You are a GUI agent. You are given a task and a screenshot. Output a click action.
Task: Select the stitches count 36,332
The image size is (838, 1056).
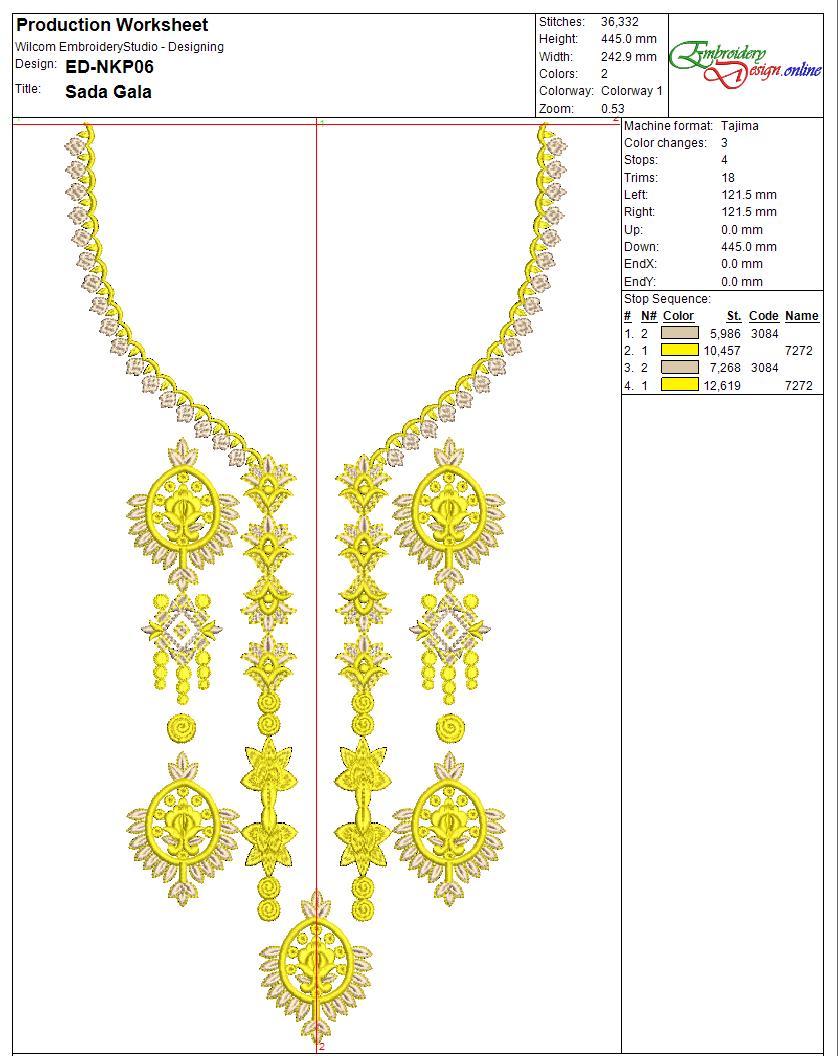[620, 22]
